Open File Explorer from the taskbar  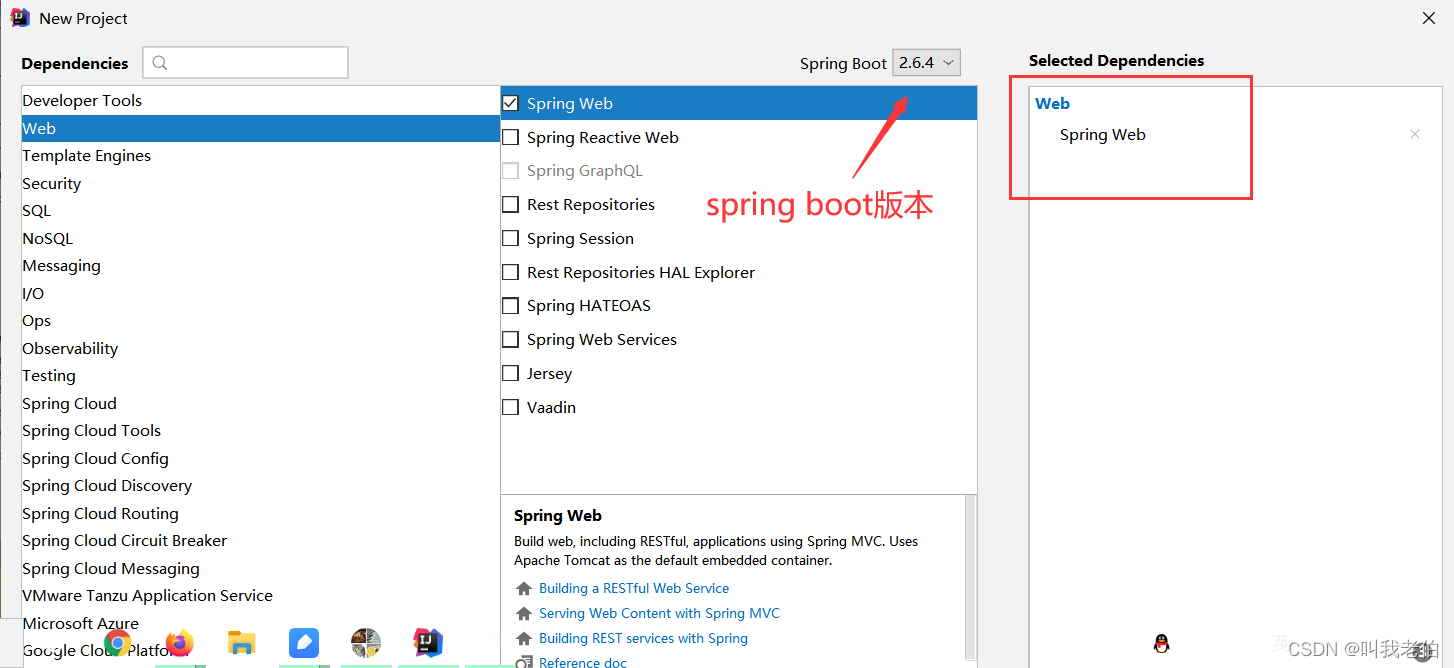point(242,642)
